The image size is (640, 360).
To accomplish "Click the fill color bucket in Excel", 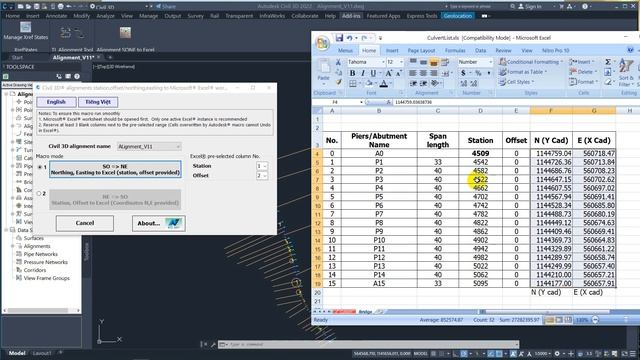I will coord(369,83).
